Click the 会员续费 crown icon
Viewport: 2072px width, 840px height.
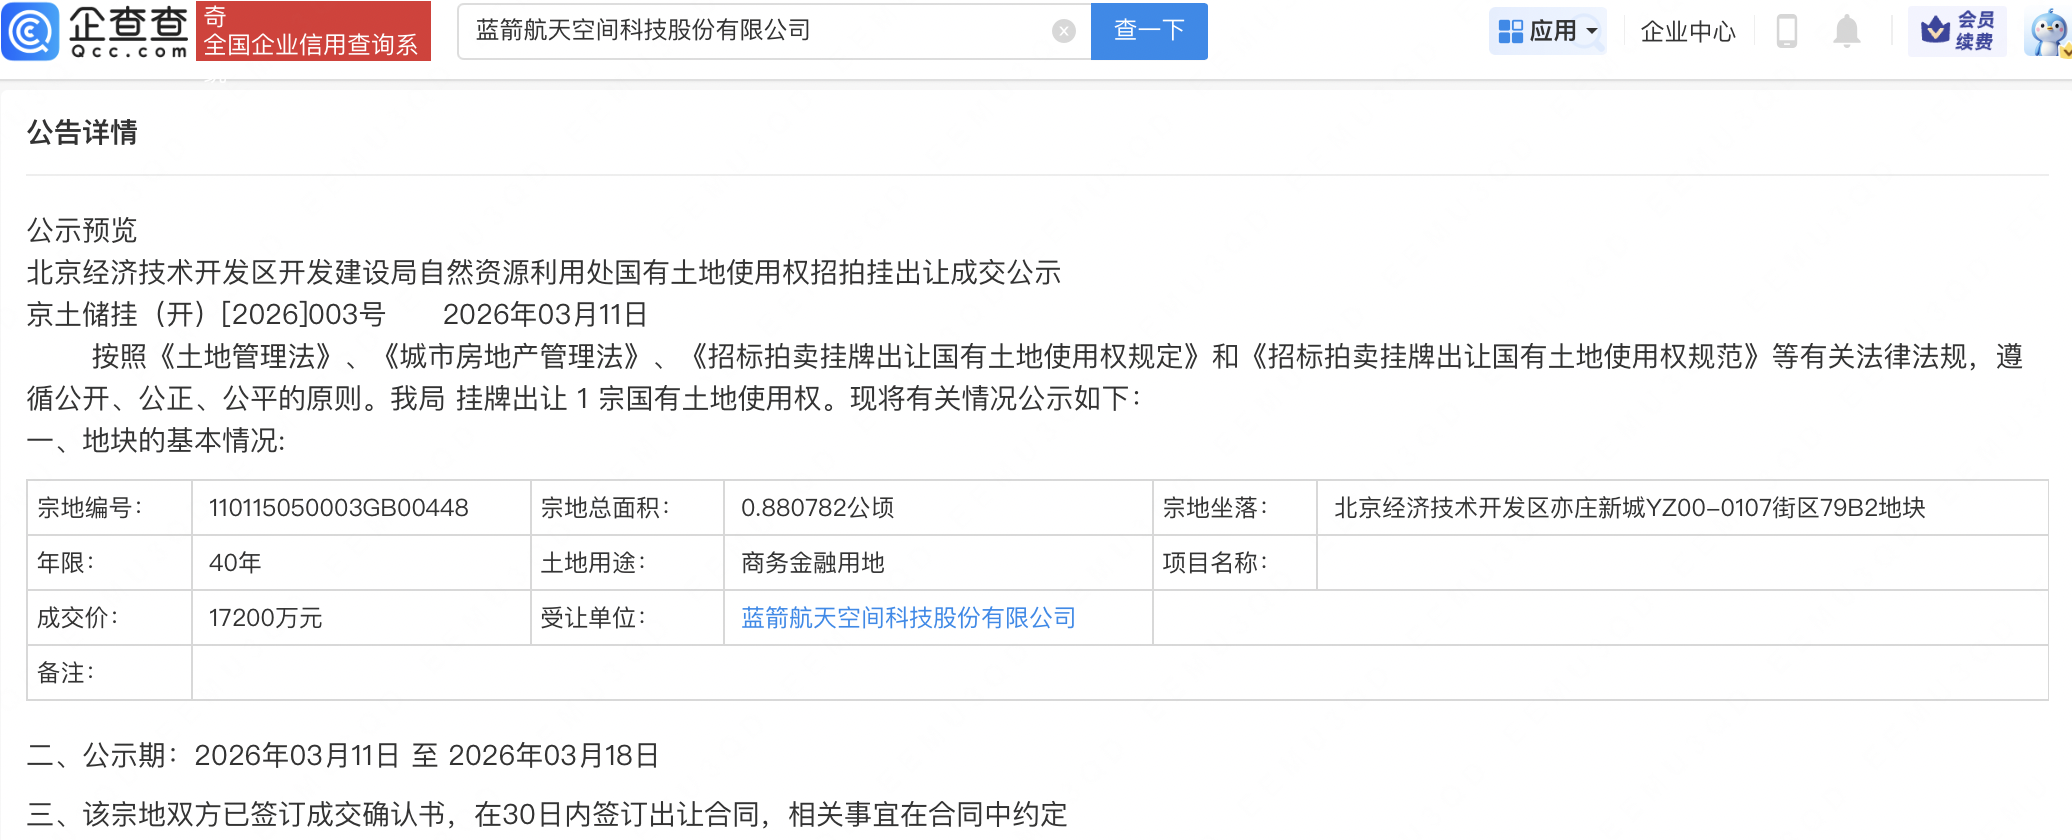click(1936, 31)
